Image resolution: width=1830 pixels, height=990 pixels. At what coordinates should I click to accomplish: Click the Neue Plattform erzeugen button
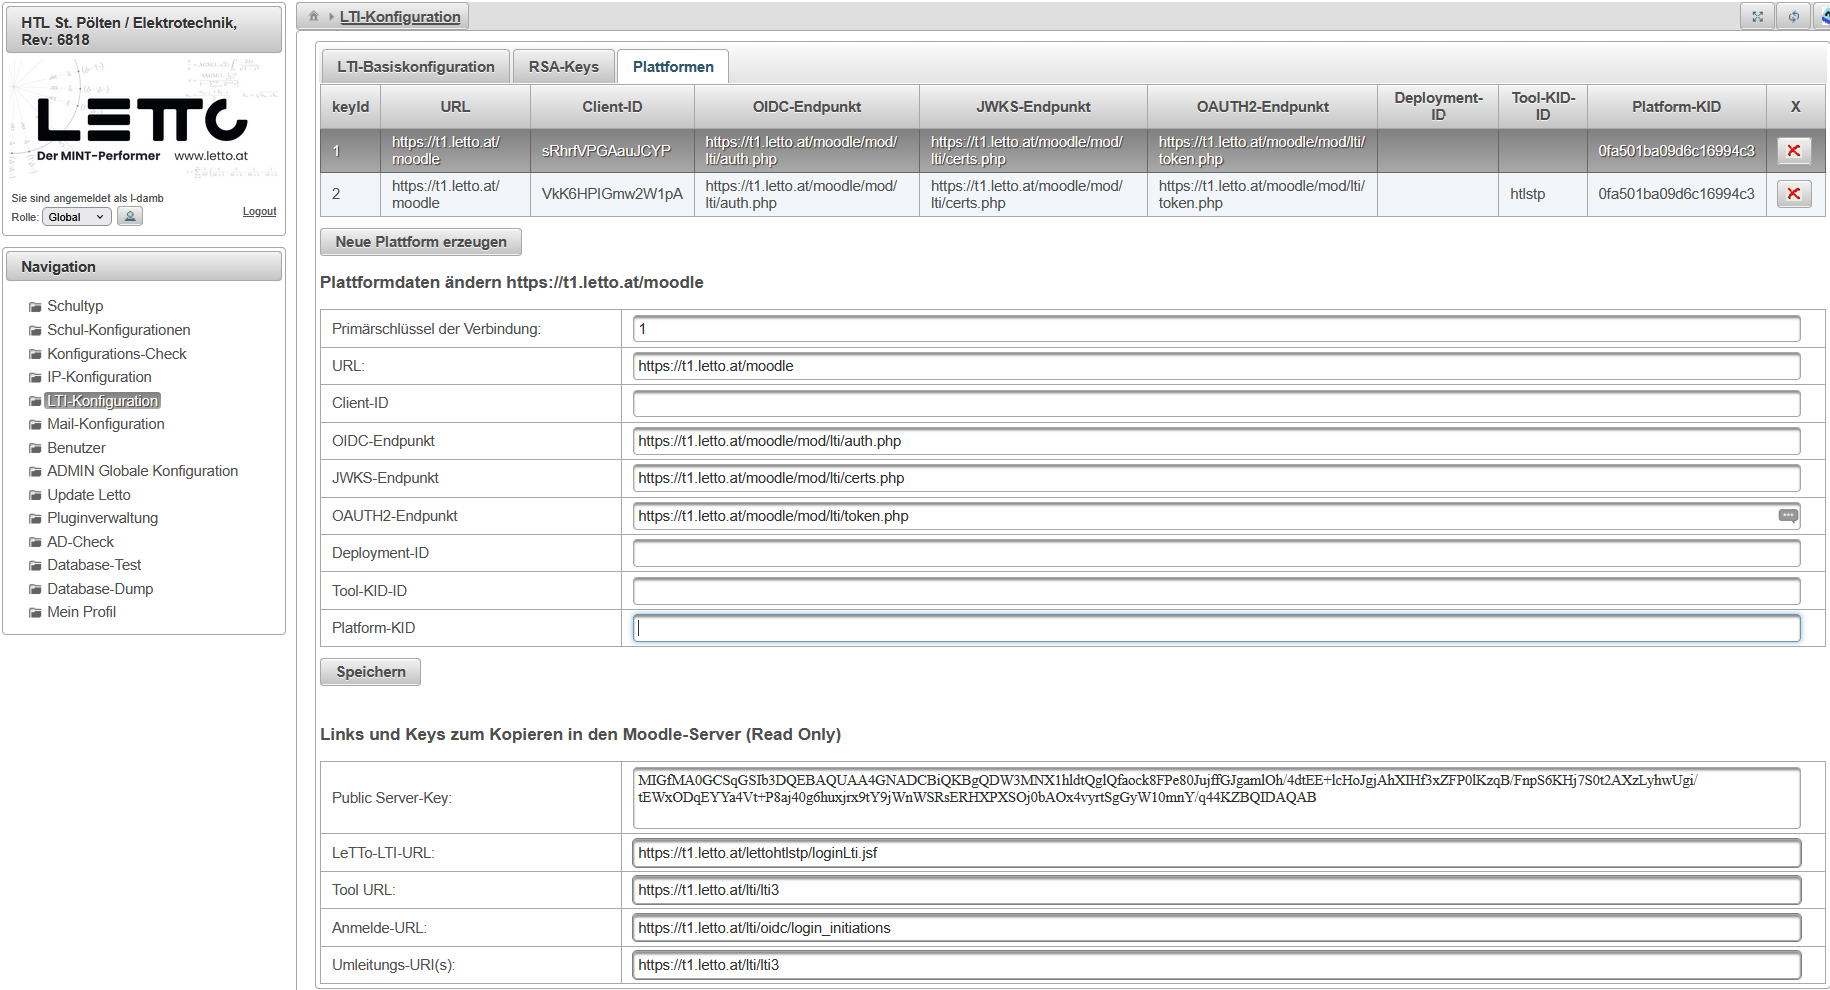(x=421, y=242)
